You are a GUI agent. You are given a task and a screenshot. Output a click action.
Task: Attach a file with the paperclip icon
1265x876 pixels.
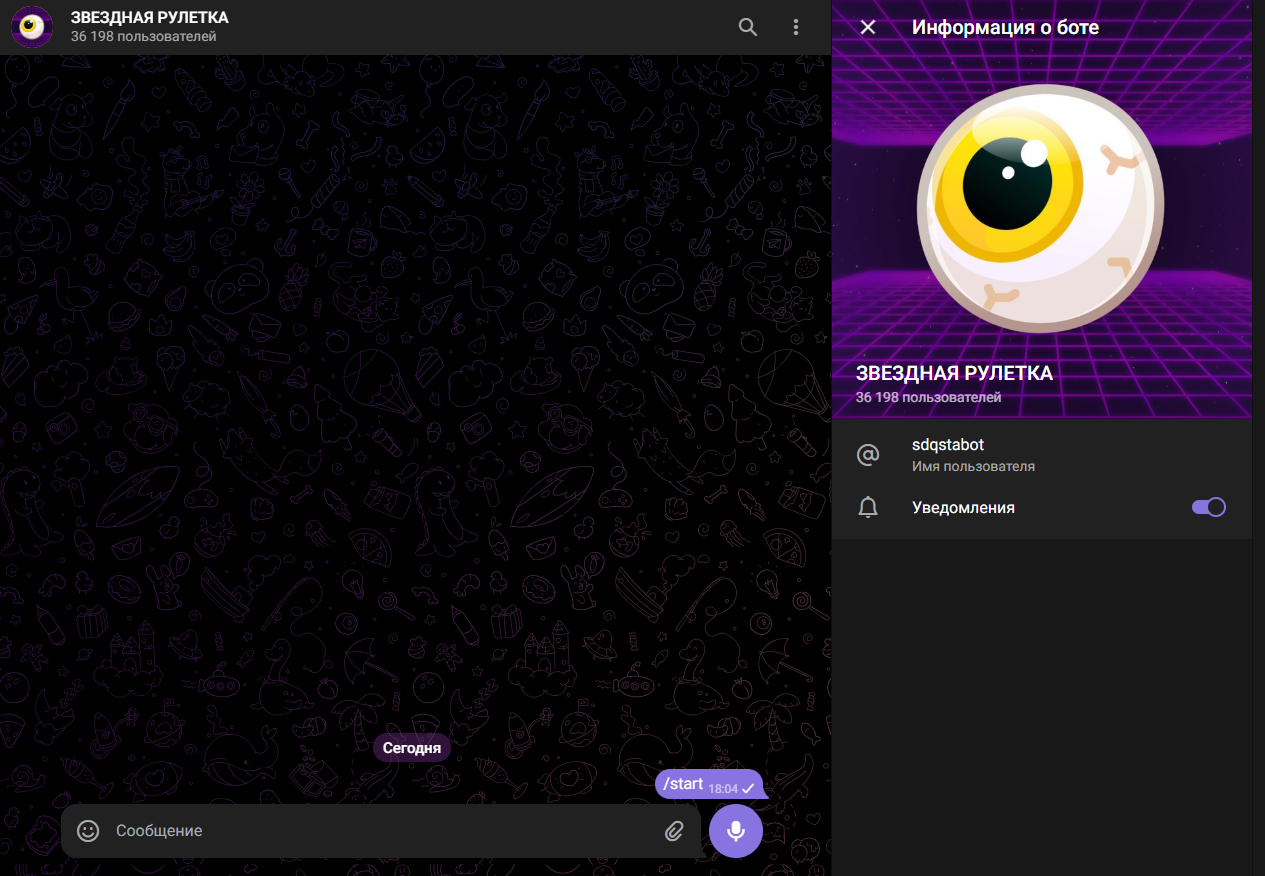(x=674, y=831)
